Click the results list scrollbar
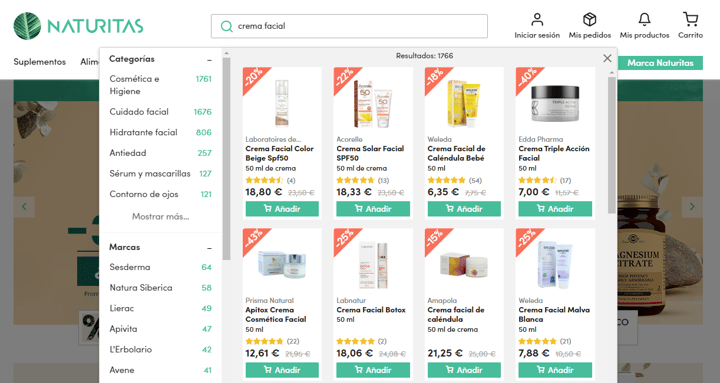 (611, 145)
